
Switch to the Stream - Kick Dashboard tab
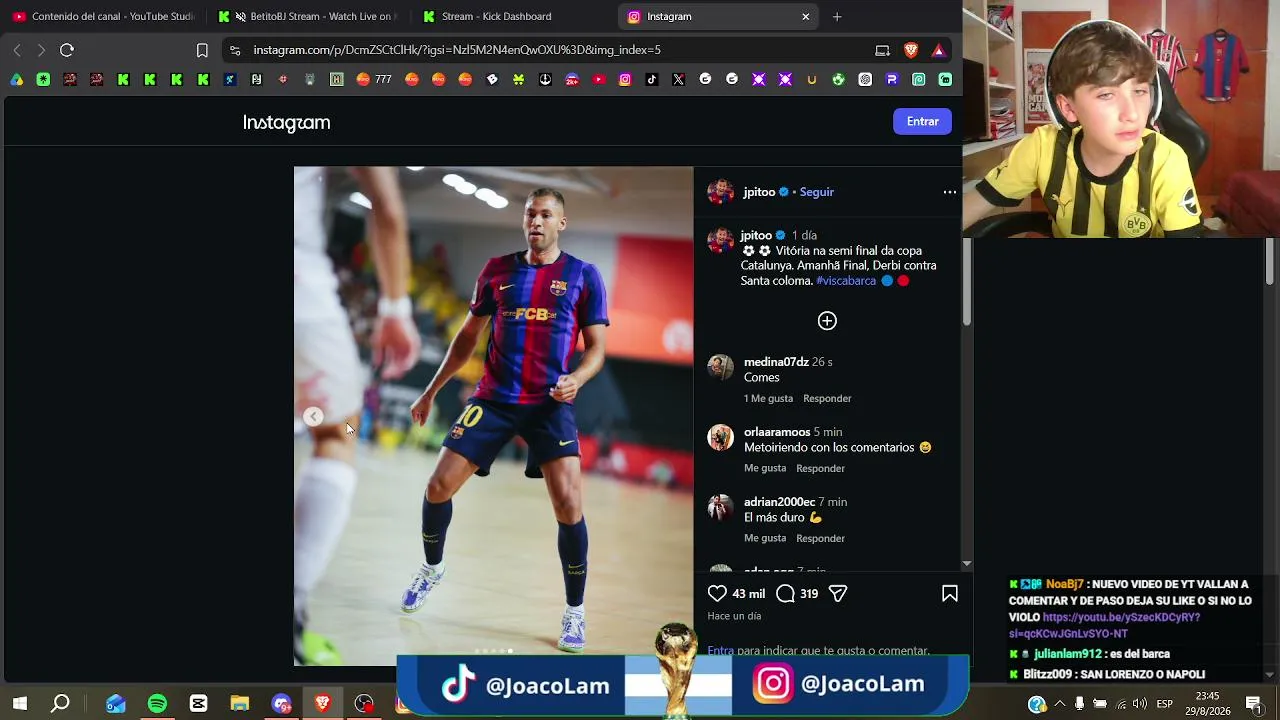(512, 16)
